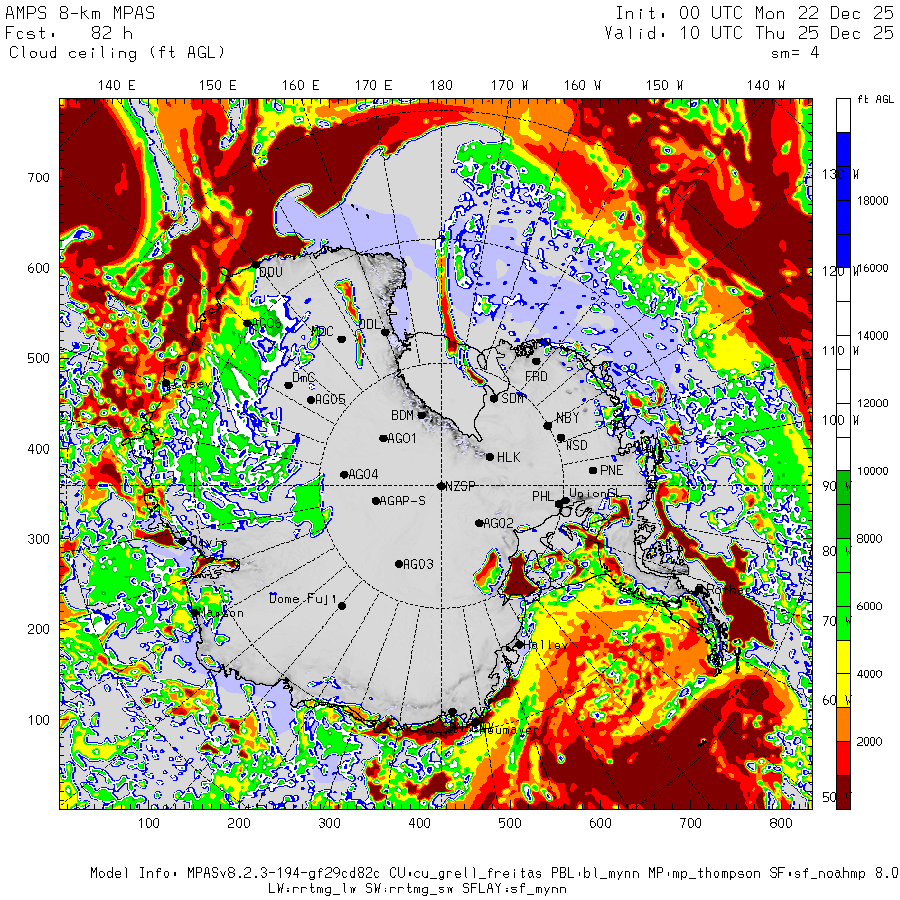Click the yellow legend swatch near 4000
This screenshot has width=900, height=900.
843,674
